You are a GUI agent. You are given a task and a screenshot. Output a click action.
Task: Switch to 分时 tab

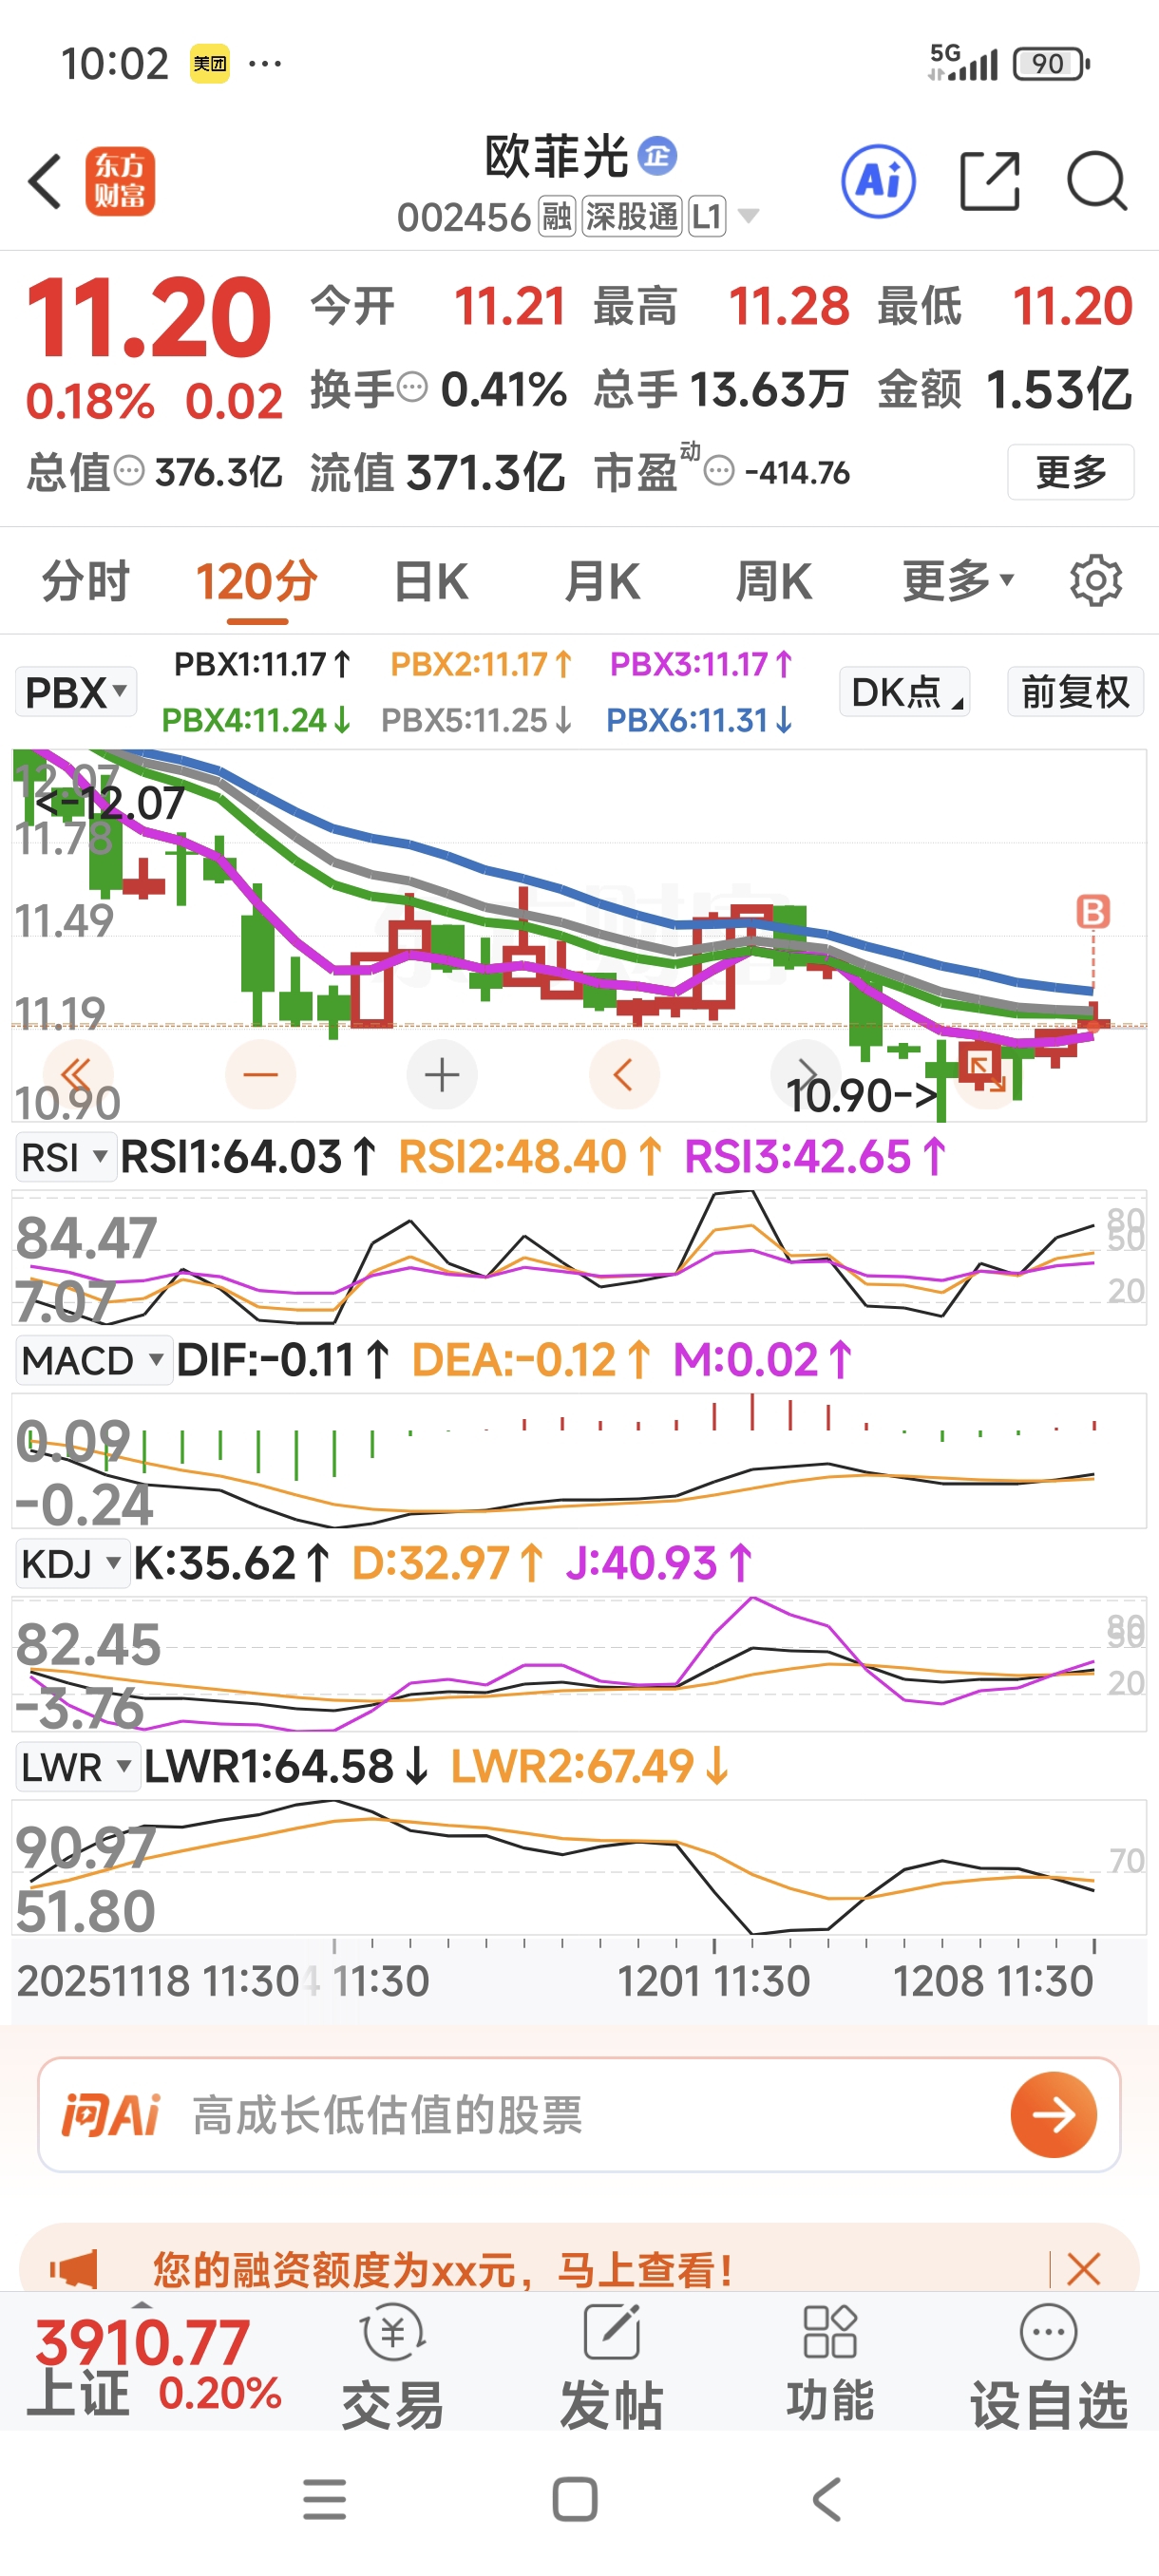[86, 580]
